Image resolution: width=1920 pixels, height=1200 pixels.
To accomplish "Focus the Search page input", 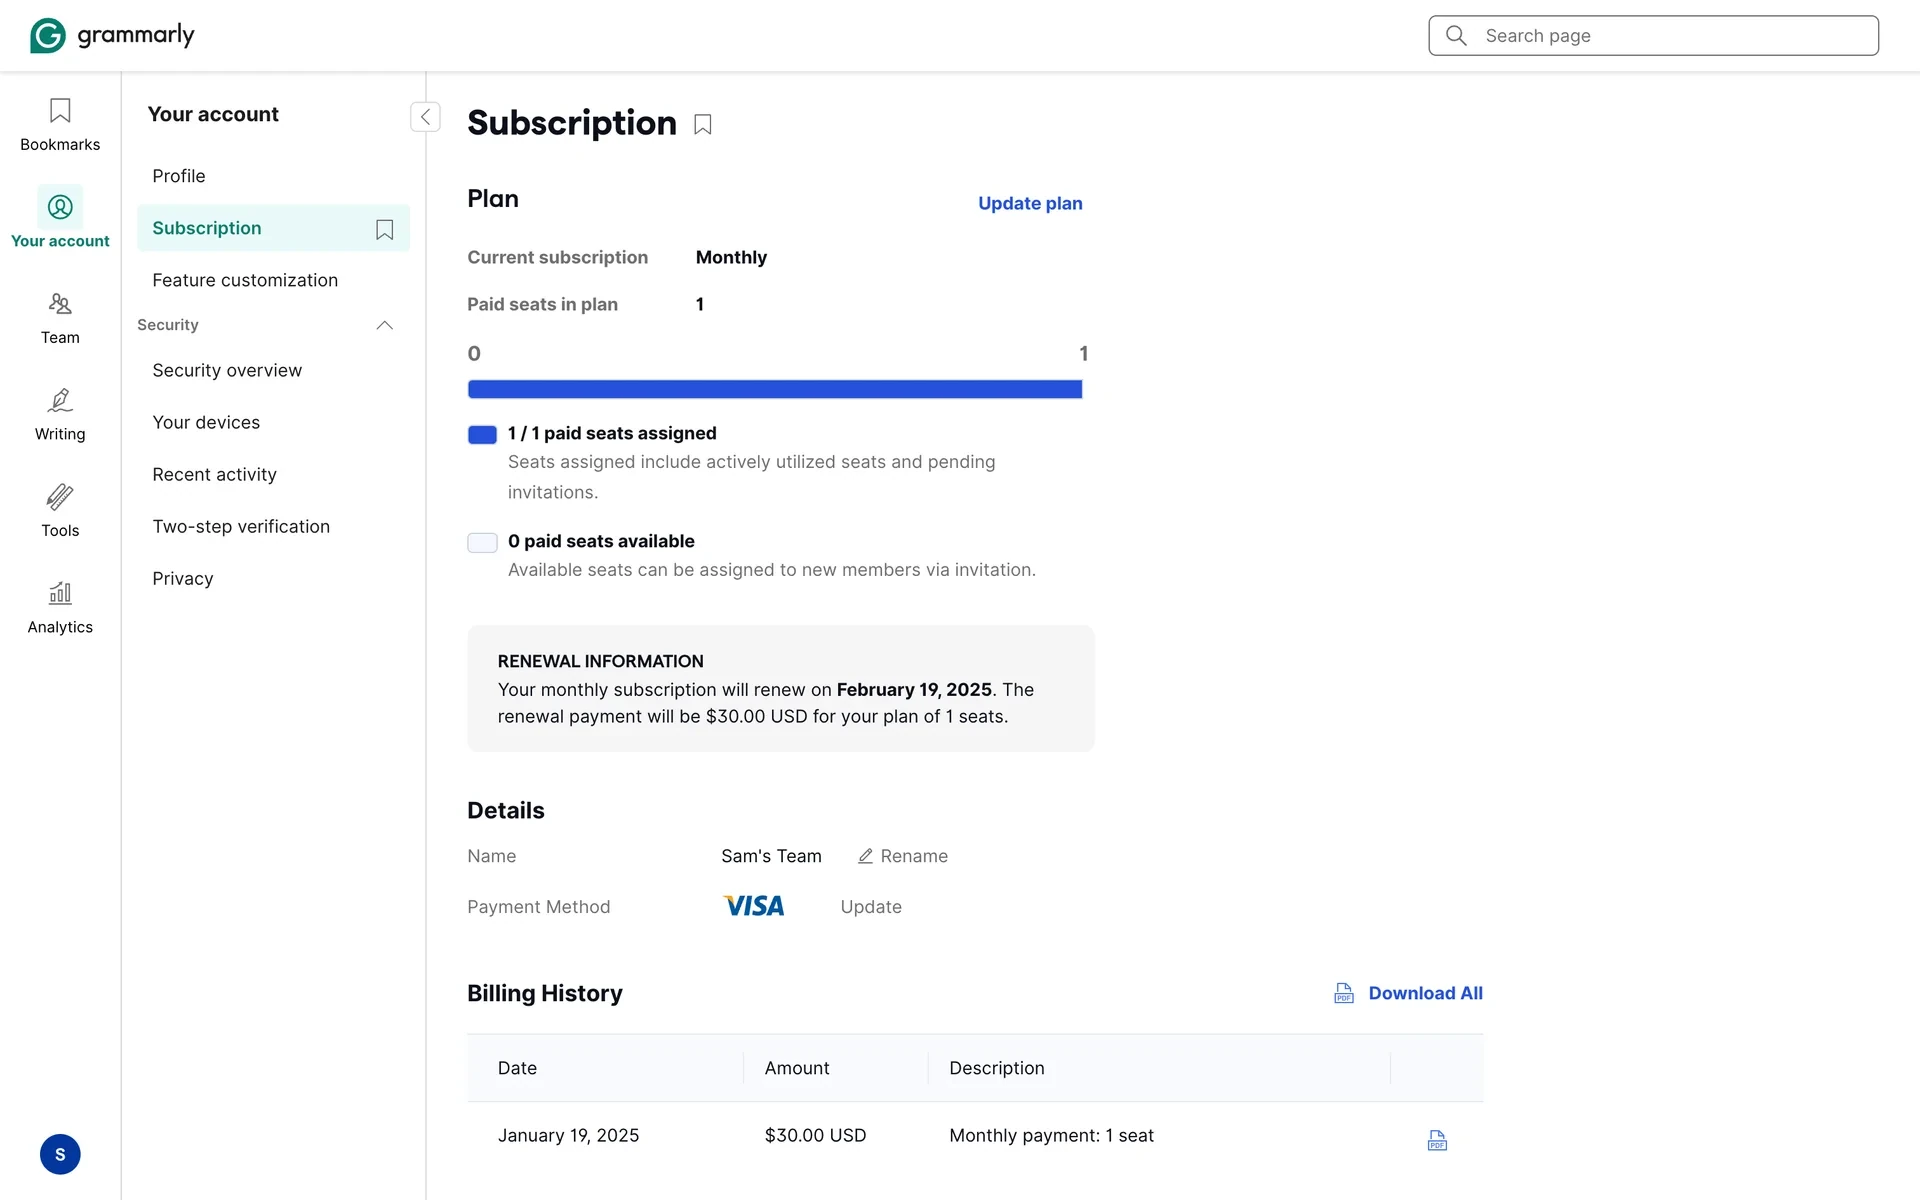I will pyautogui.click(x=1653, y=36).
